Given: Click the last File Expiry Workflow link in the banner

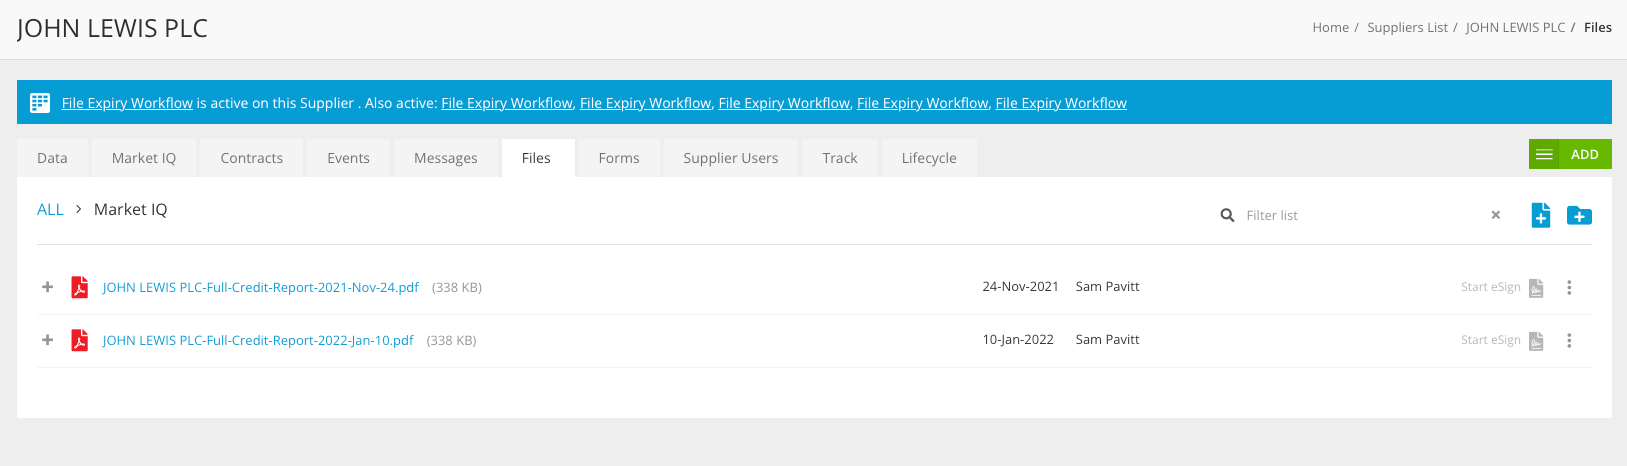Looking at the screenshot, I should (1061, 103).
